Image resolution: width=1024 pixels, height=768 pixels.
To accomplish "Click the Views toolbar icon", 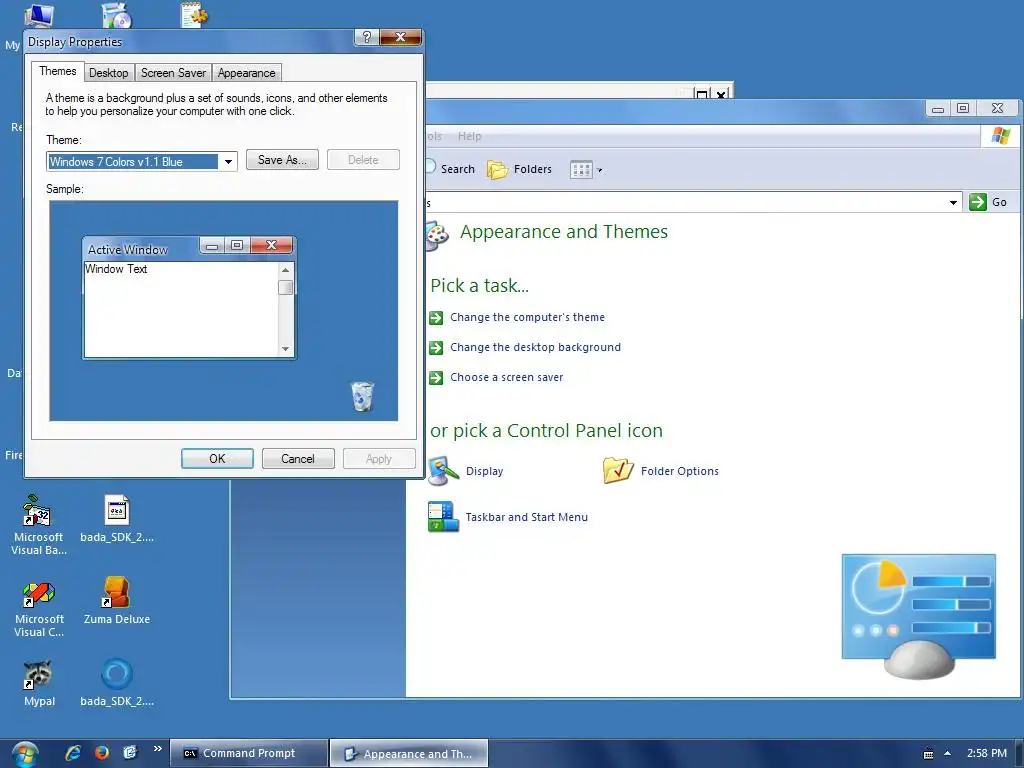I will 581,170.
